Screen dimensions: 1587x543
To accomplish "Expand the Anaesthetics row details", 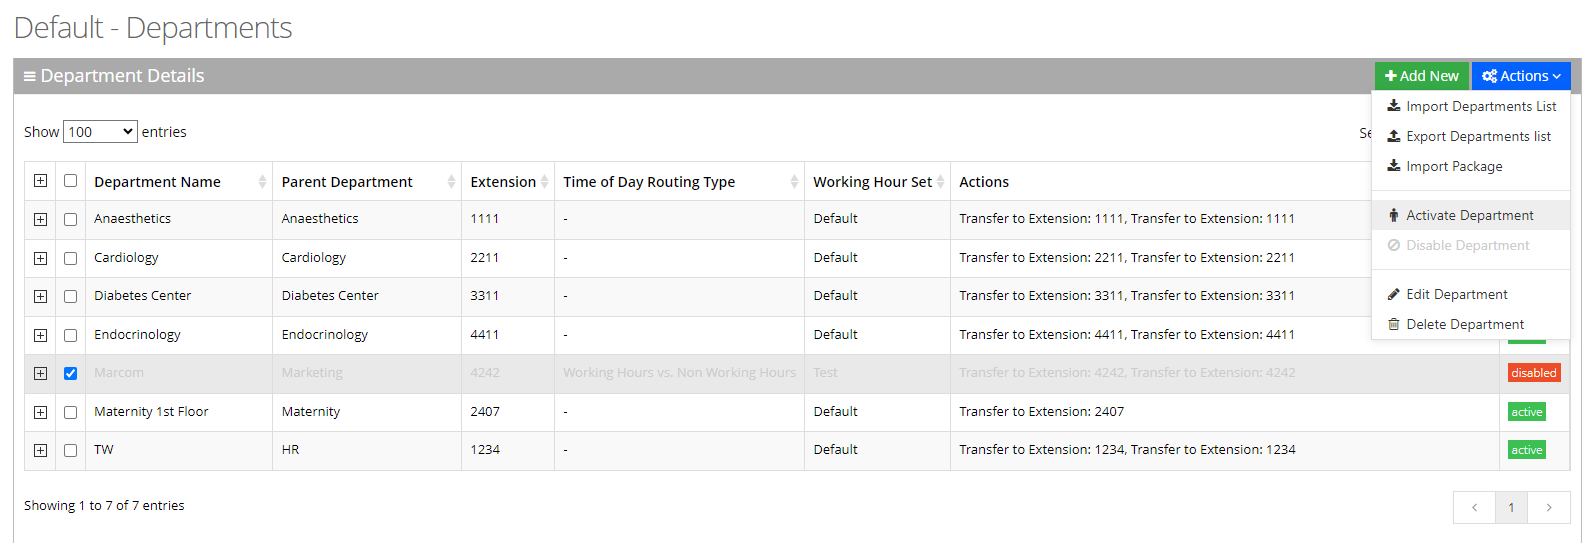I will 40,219.
